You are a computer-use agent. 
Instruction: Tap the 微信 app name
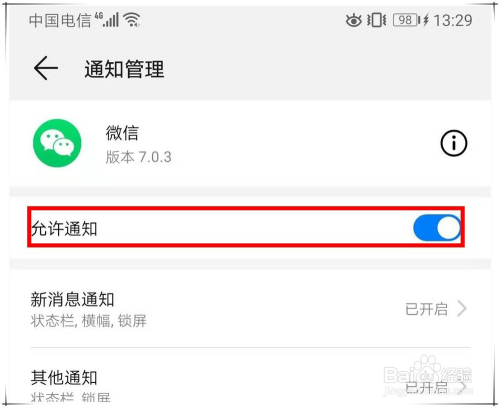click(x=122, y=133)
